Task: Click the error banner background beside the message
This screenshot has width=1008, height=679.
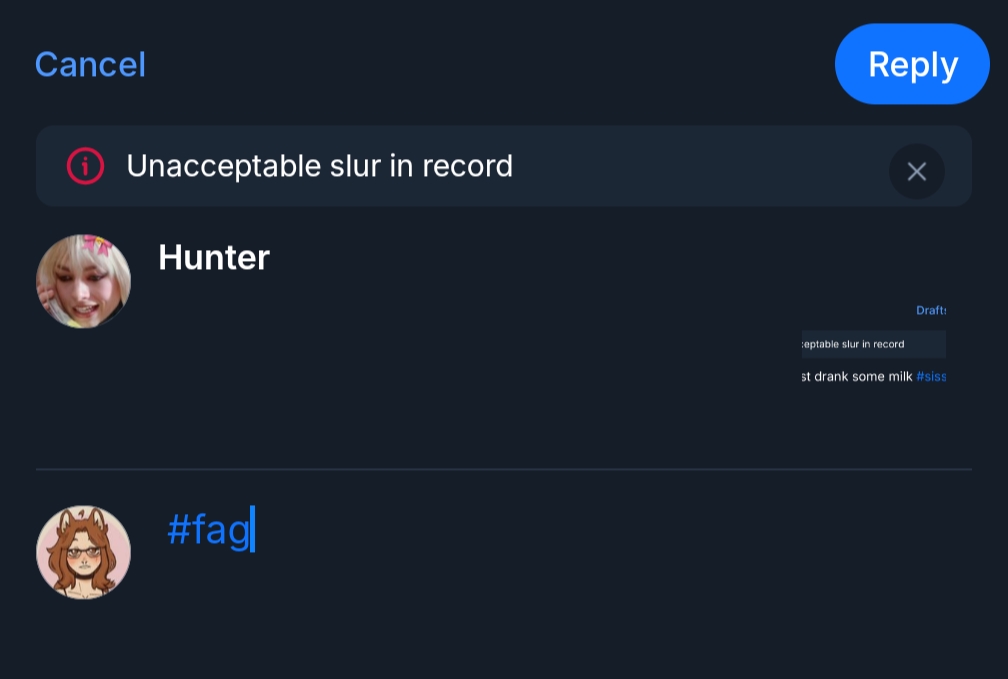Action: [x=700, y=166]
